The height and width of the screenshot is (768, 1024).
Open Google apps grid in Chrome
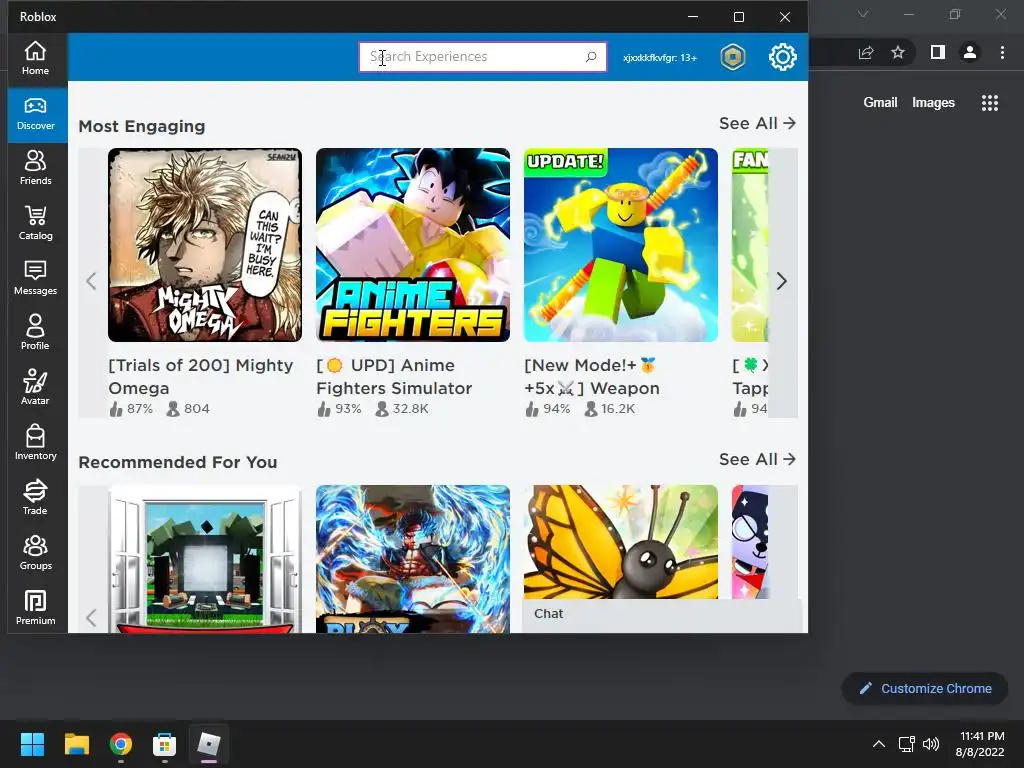pyautogui.click(x=990, y=103)
